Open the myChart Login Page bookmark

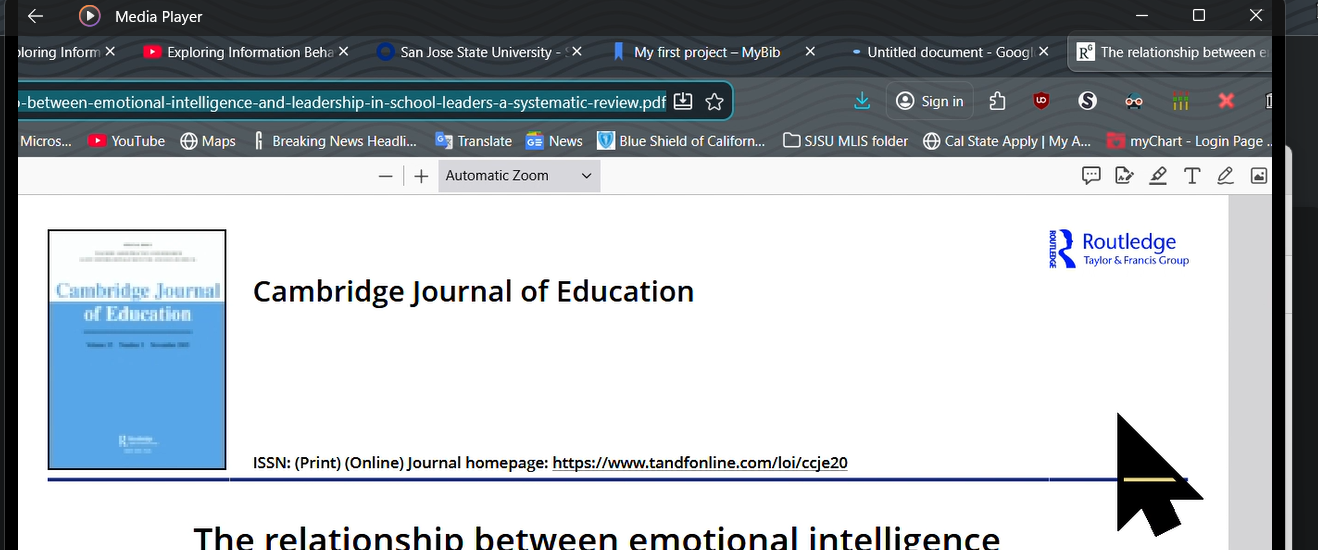(x=1188, y=141)
